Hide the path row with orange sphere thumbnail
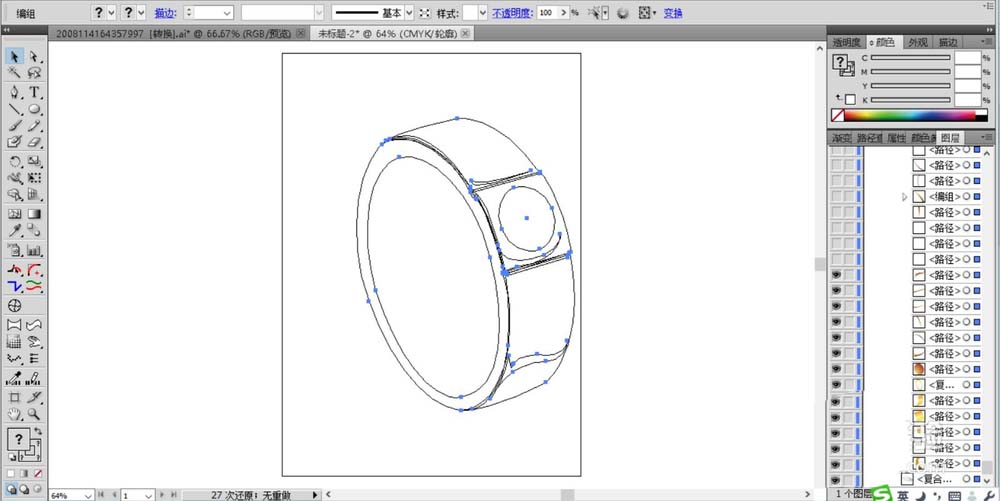This screenshot has width=1000, height=501. click(x=835, y=369)
